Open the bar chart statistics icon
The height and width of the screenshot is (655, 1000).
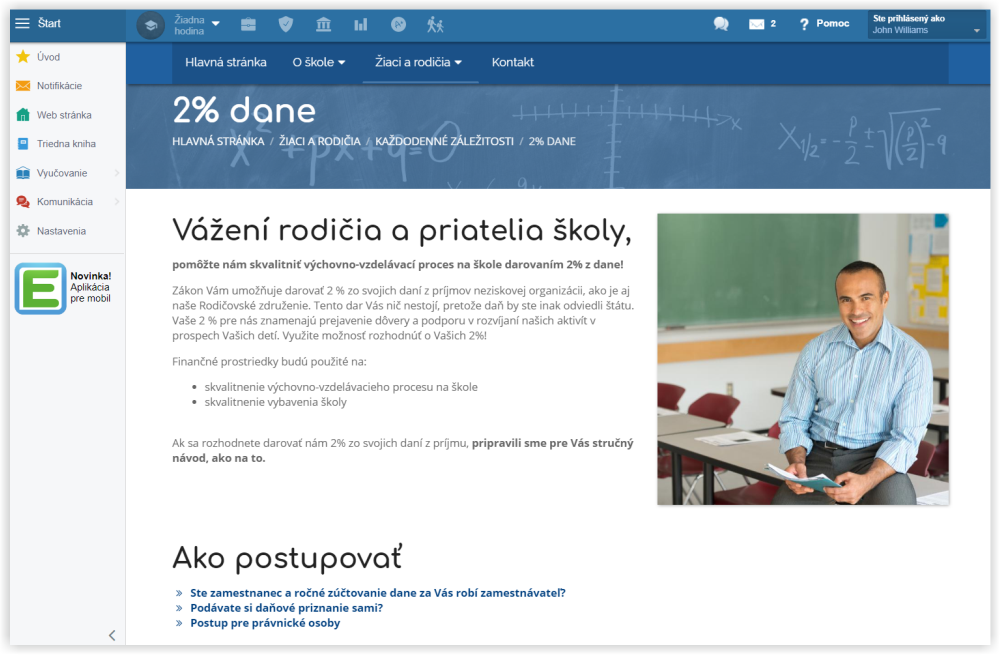(x=361, y=25)
